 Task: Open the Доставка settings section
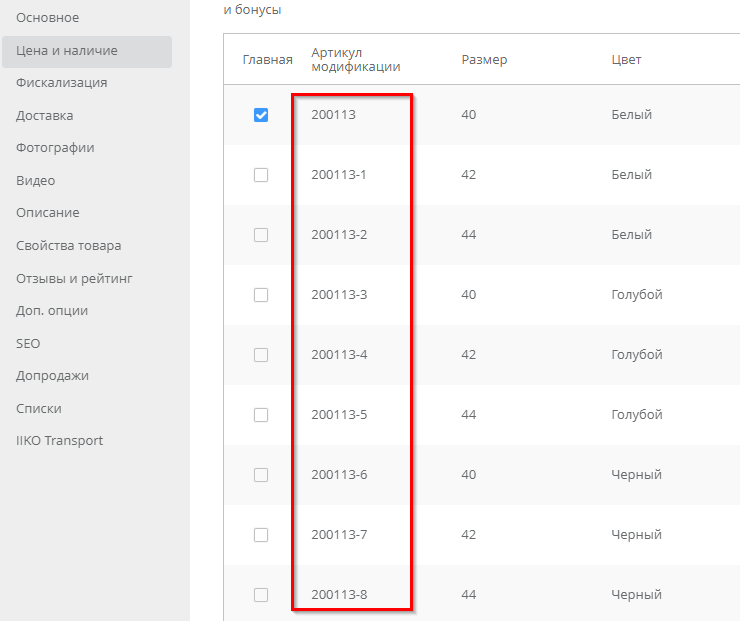(x=45, y=116)
